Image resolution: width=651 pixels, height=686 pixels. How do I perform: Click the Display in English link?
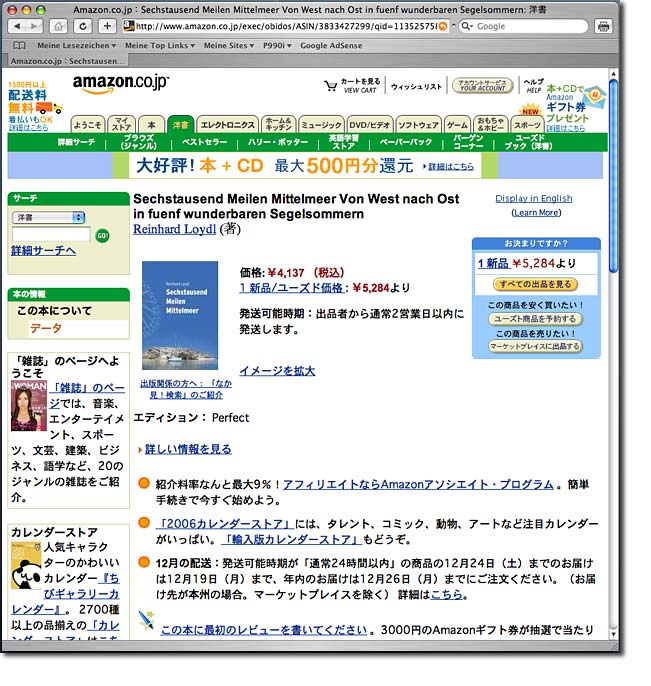coord(534,198)
